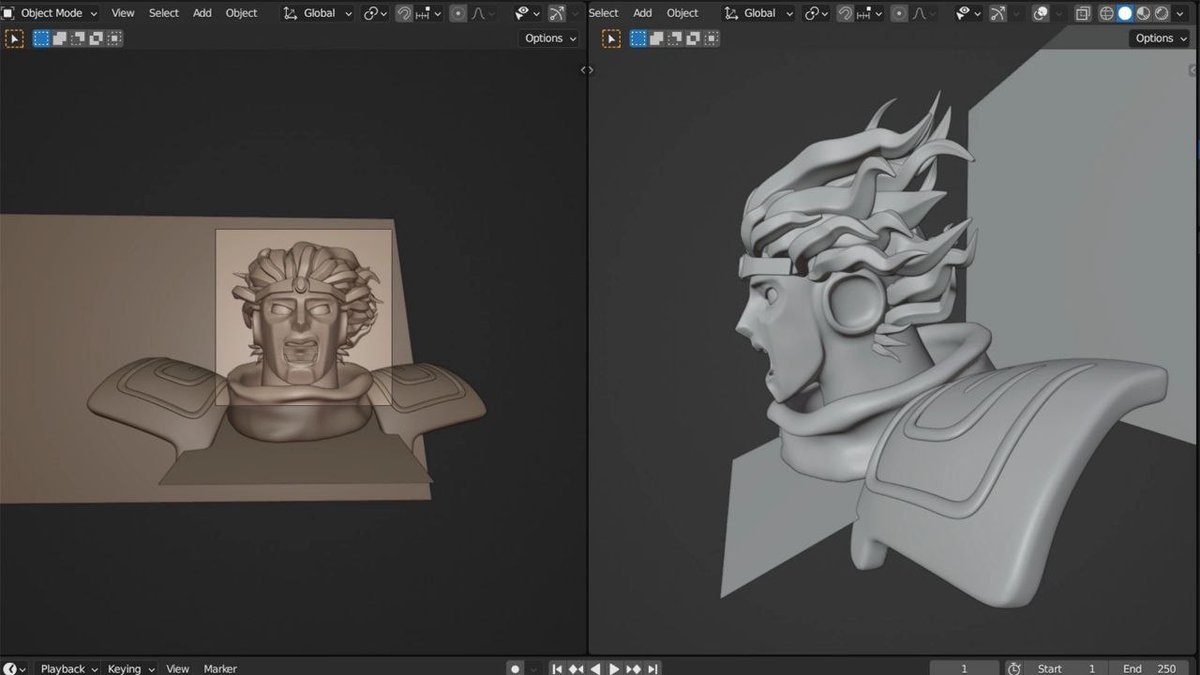Switch to rendered shading in right viewport
This screenshot has height=675, width=1200.
(x=1162, y=13)
